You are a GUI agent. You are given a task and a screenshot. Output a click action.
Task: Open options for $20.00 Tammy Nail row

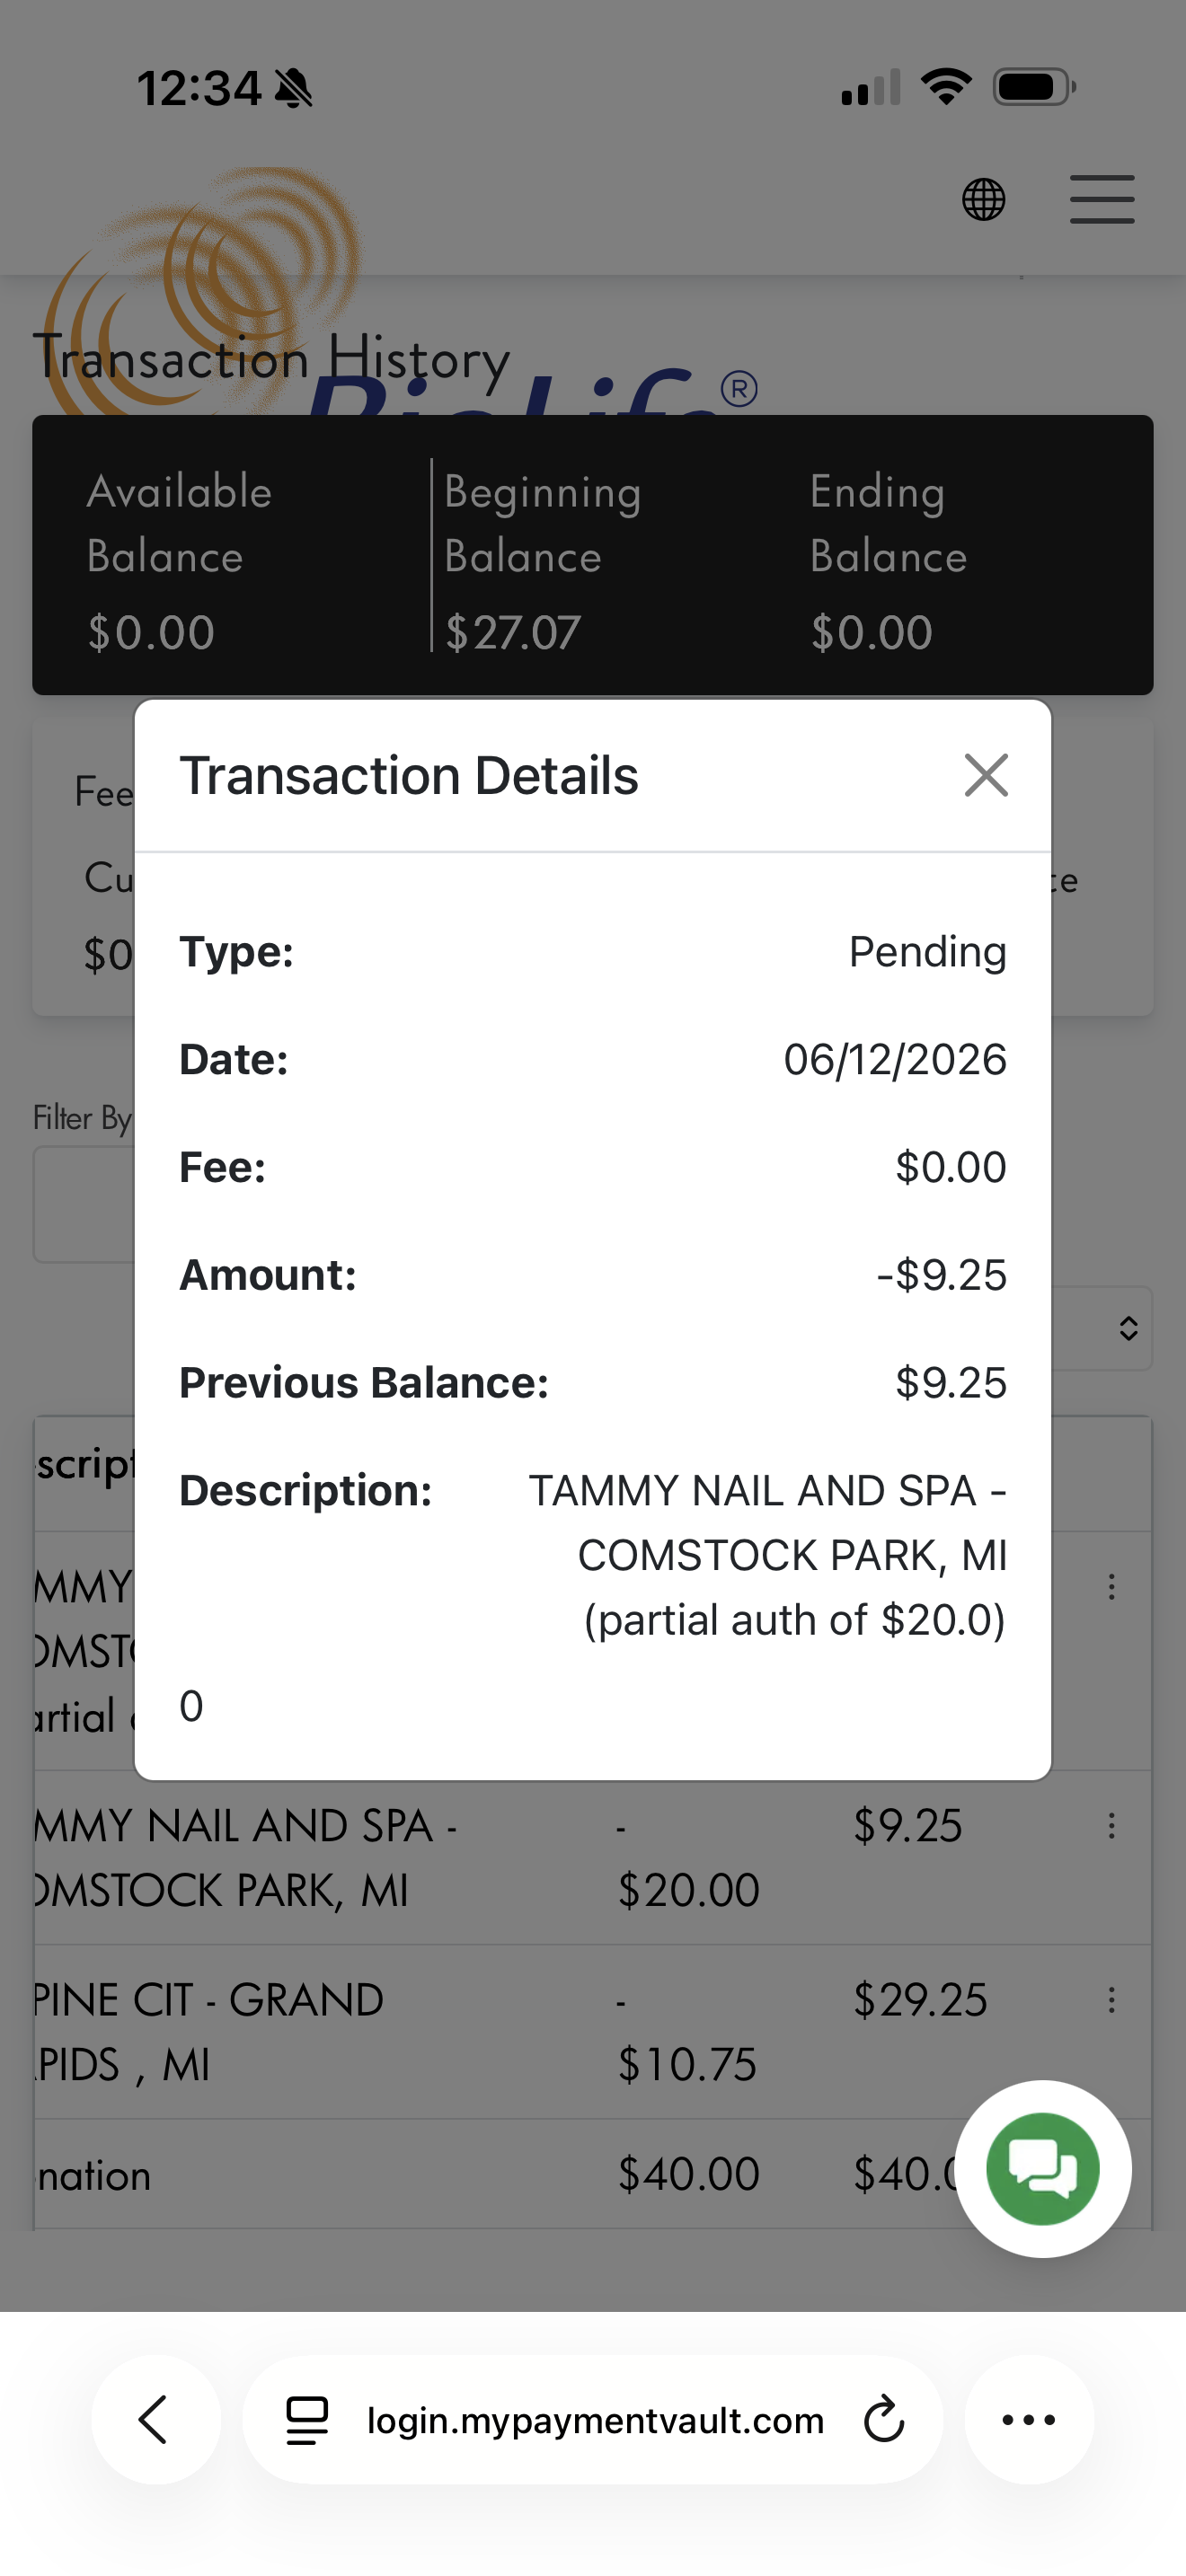click(x=1111, y=1826)
